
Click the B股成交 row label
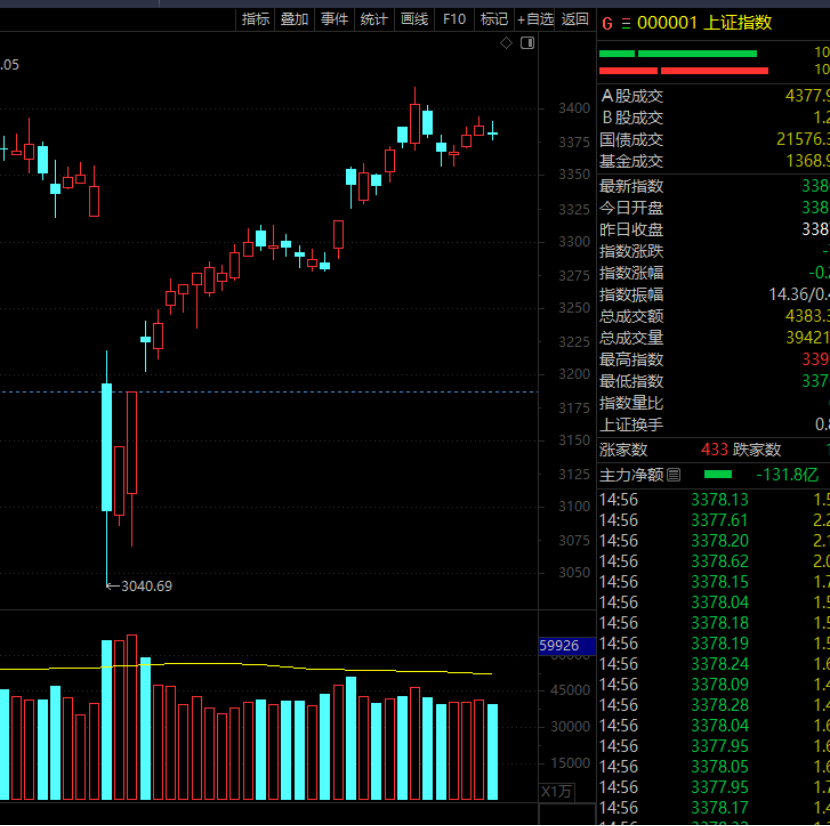click(632, 118)
